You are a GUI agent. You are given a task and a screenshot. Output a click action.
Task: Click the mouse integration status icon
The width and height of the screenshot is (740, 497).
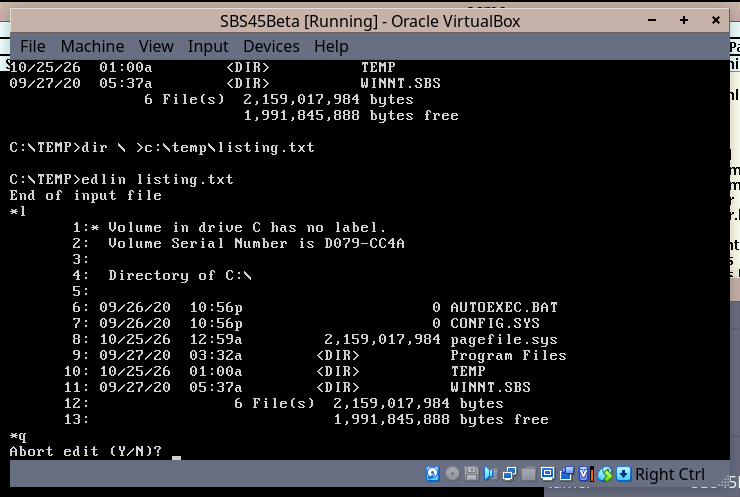[605, 473]
